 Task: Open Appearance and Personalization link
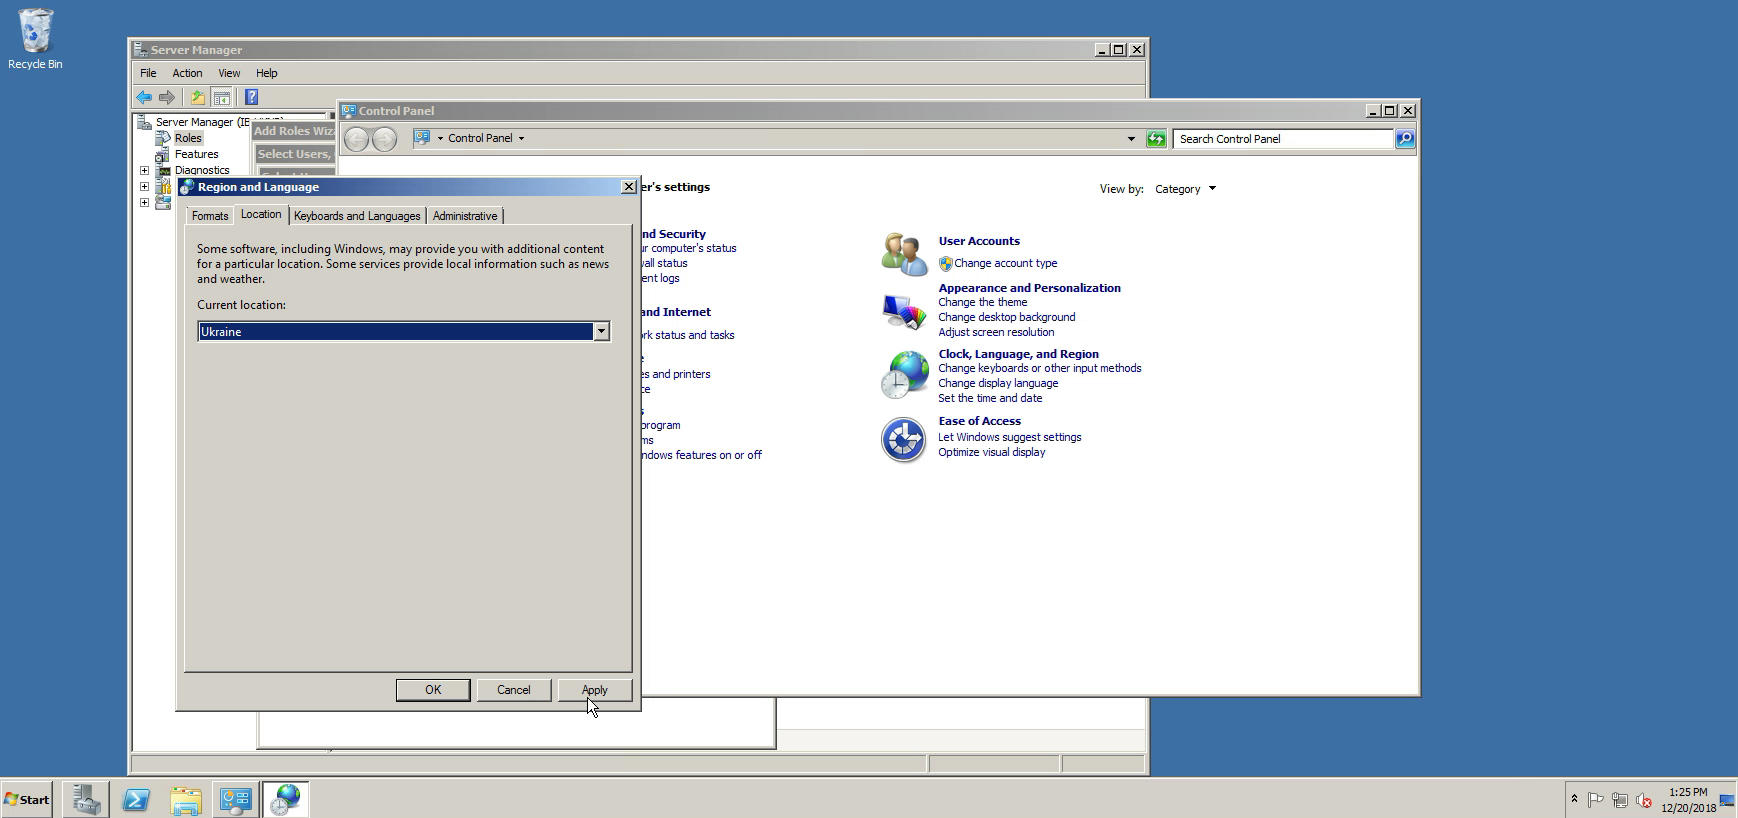click(1029, 288)
